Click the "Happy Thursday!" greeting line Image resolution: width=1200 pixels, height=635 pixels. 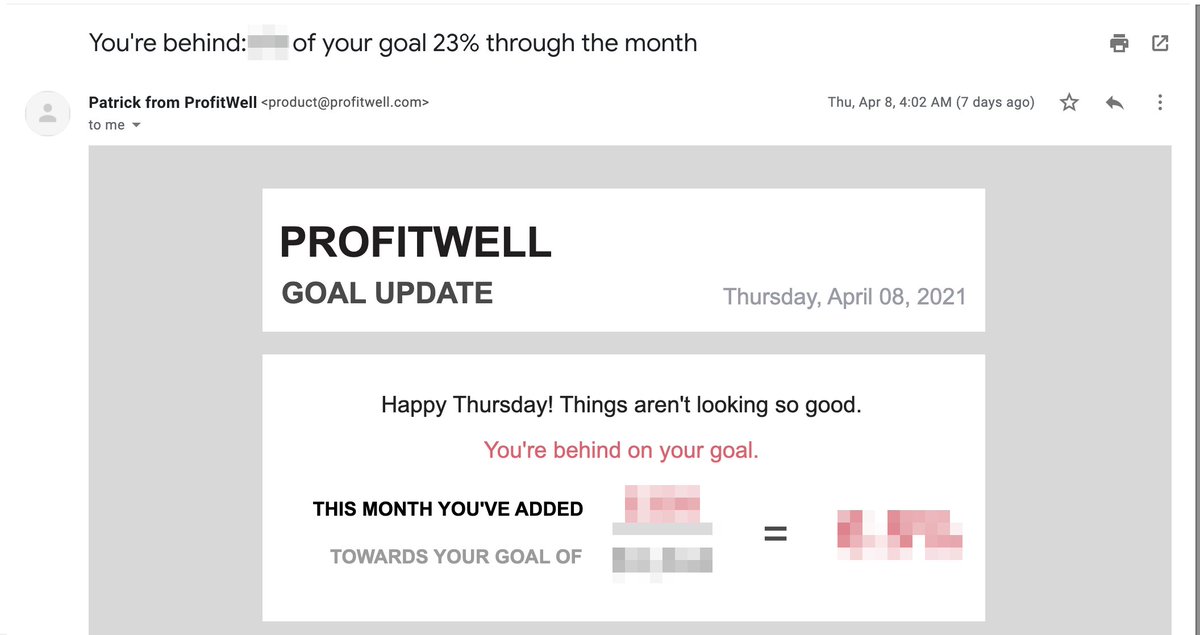pyautogui.click(x=621, y=405)
